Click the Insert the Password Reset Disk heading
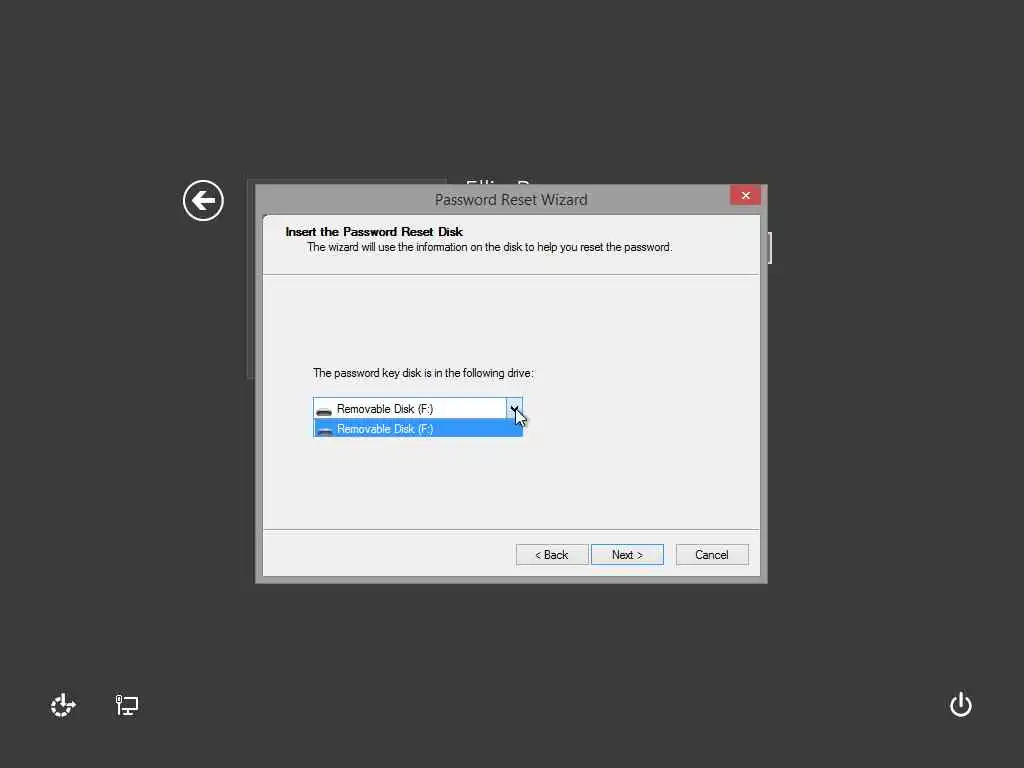 pyautogui.click(x=374, y=232)
